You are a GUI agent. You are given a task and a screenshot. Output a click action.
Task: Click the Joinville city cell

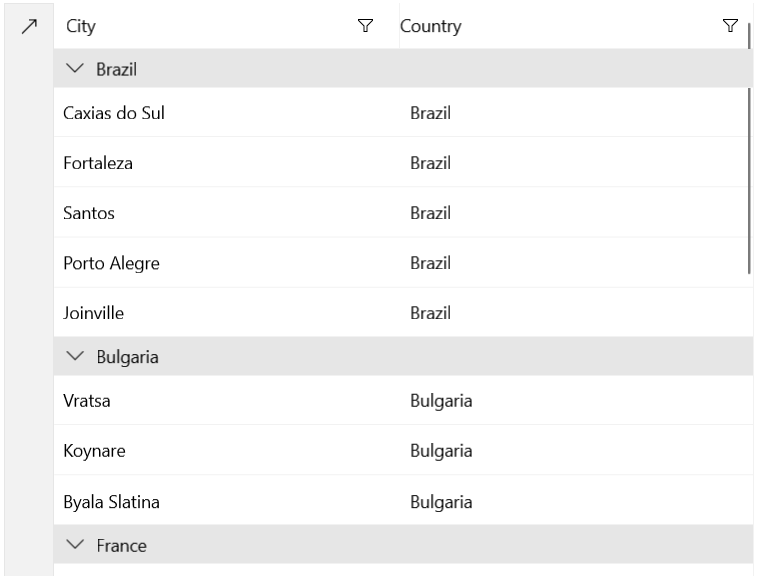point(94,313)
